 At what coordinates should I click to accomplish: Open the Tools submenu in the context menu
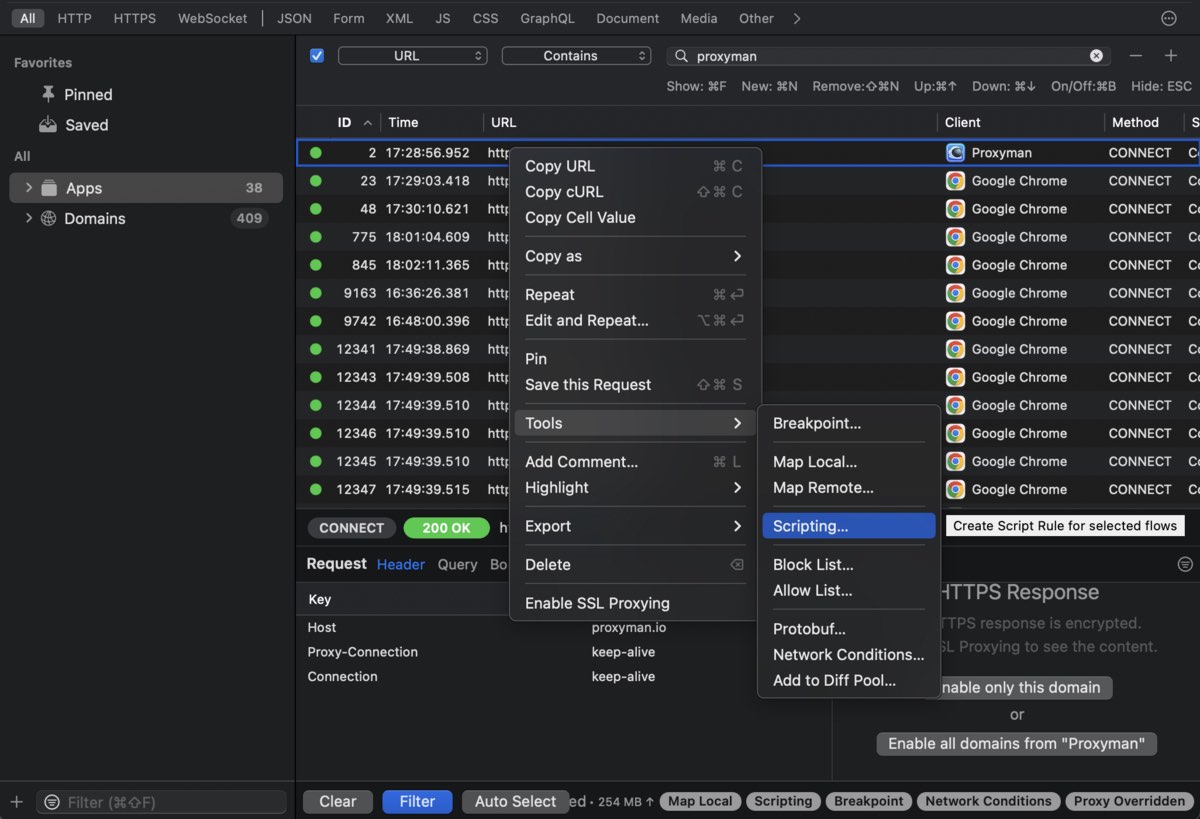(x=634, y=423)
